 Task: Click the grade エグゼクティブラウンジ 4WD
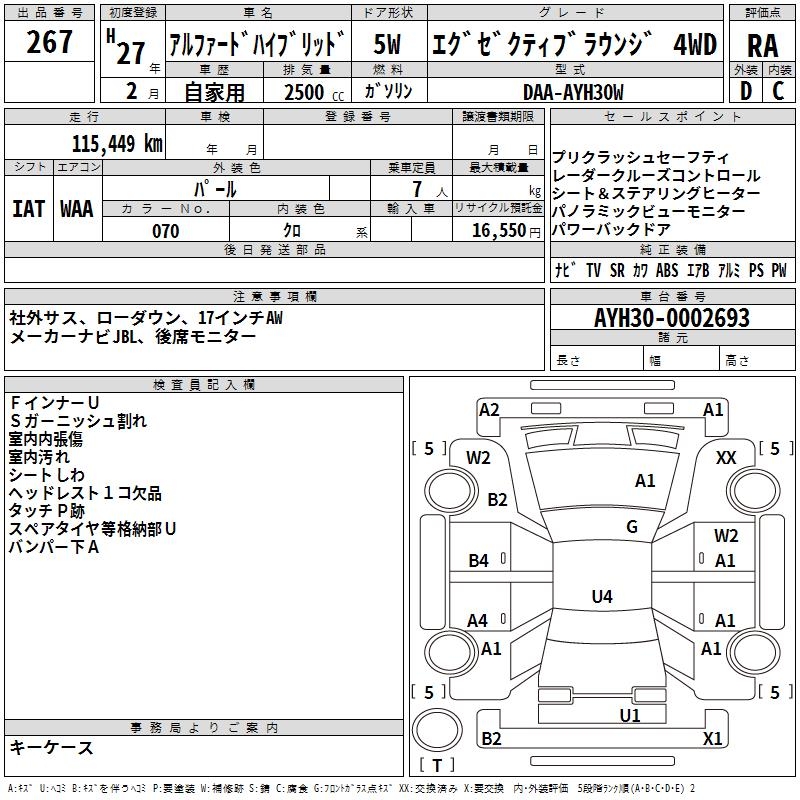coord(574,44)
